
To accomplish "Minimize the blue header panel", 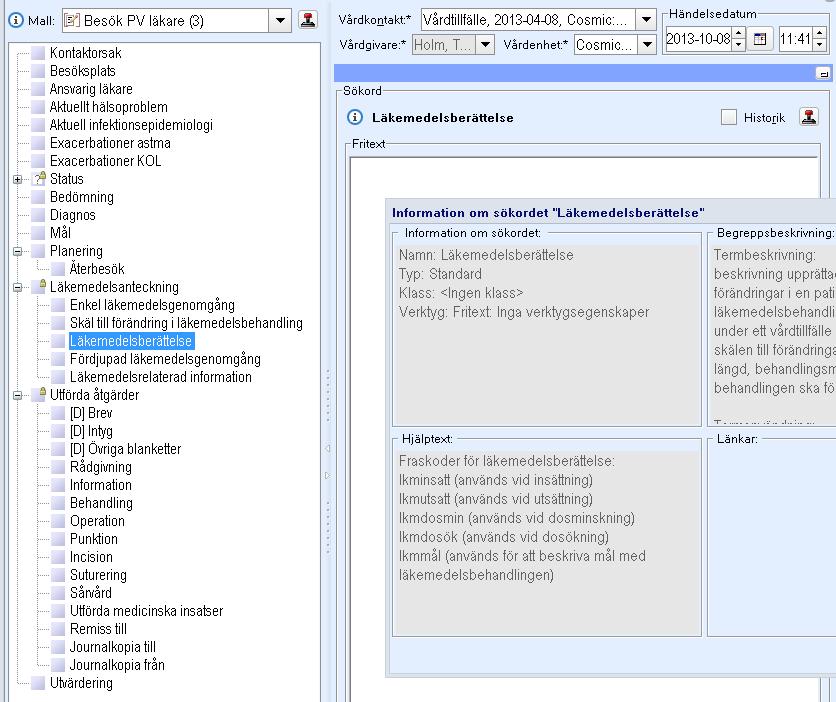I will coord(823,73).
